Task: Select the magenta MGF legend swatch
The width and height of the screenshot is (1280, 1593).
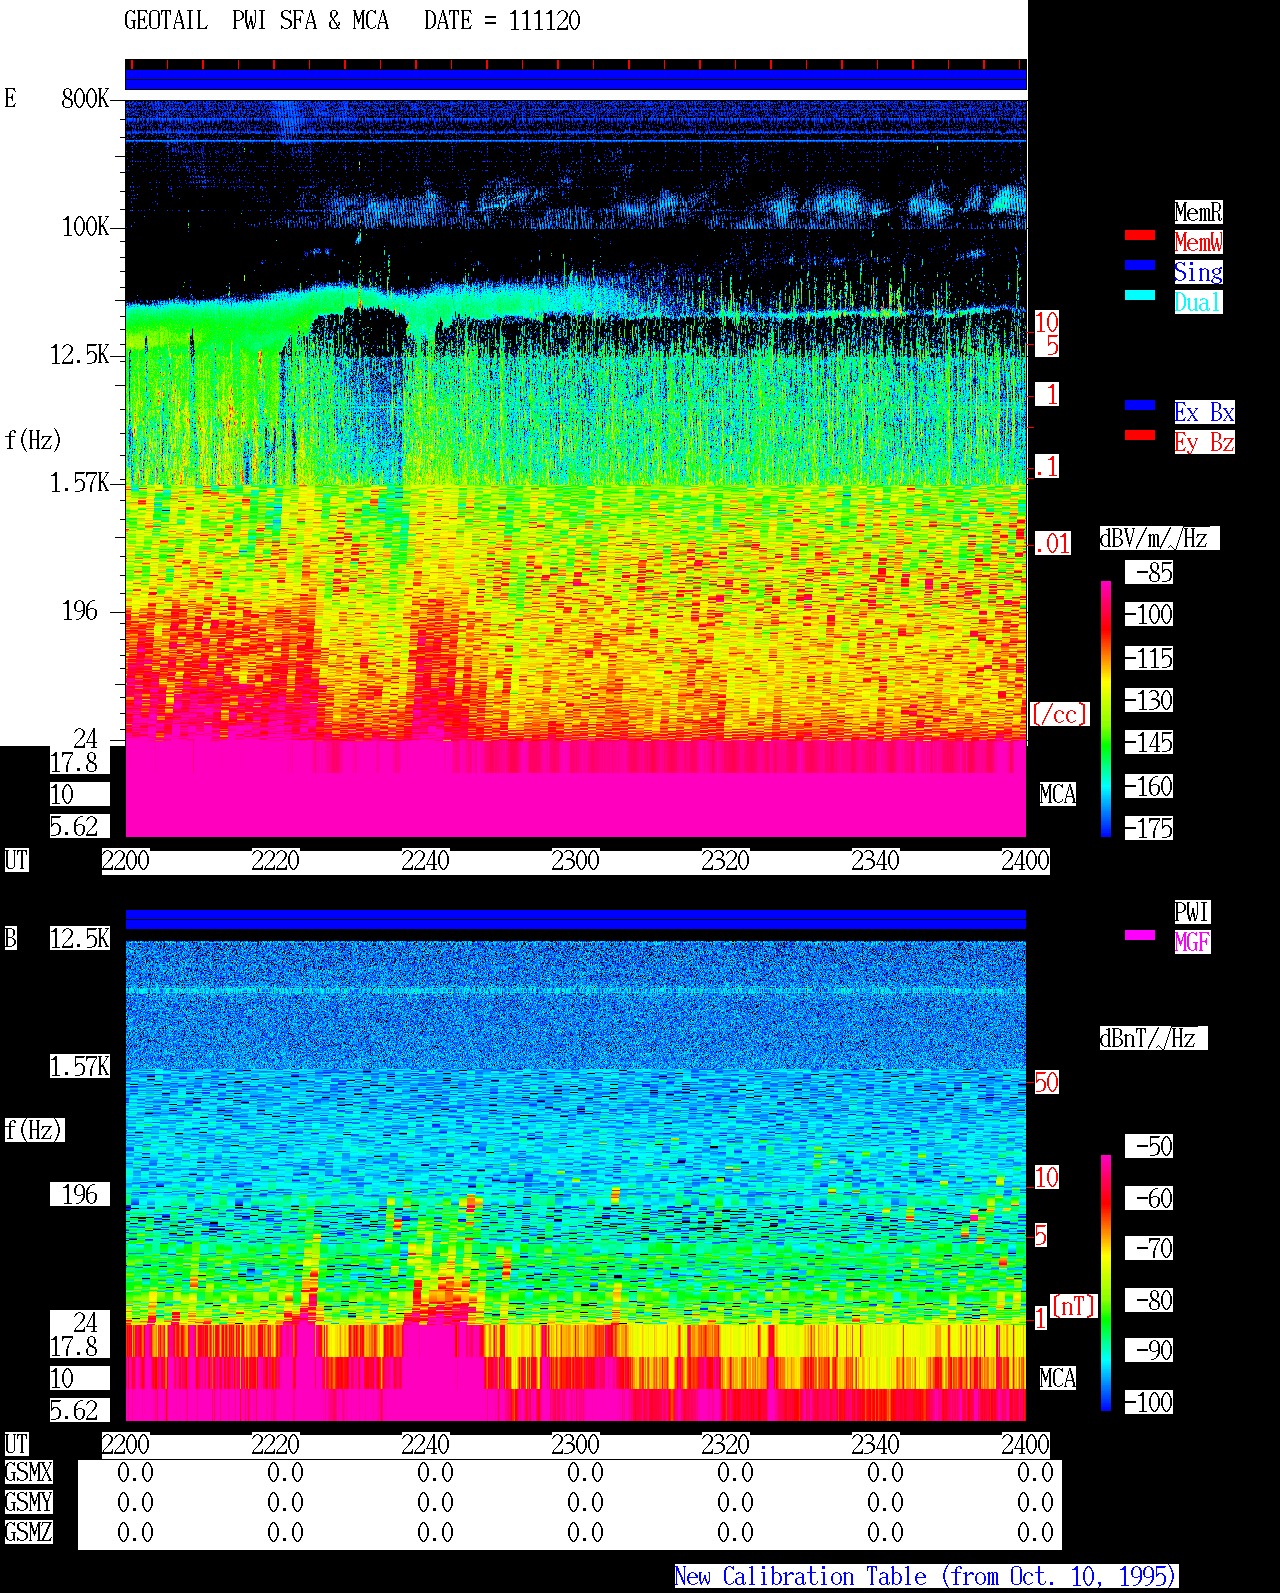Action: coord(1140,936)
